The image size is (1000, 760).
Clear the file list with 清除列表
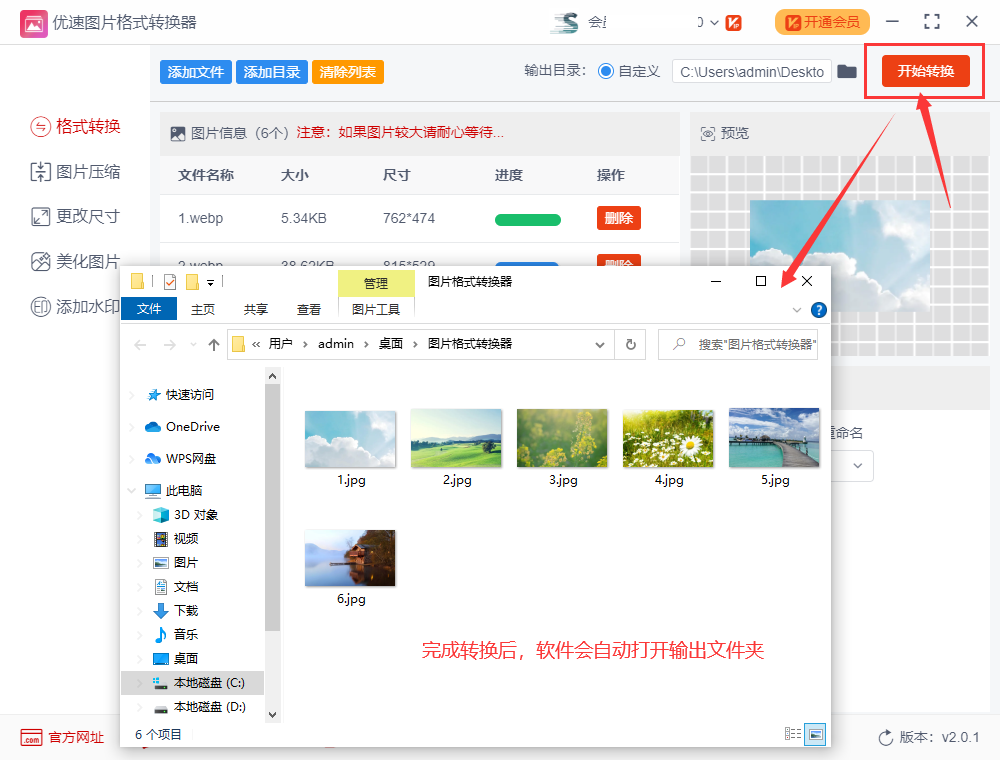347,72
